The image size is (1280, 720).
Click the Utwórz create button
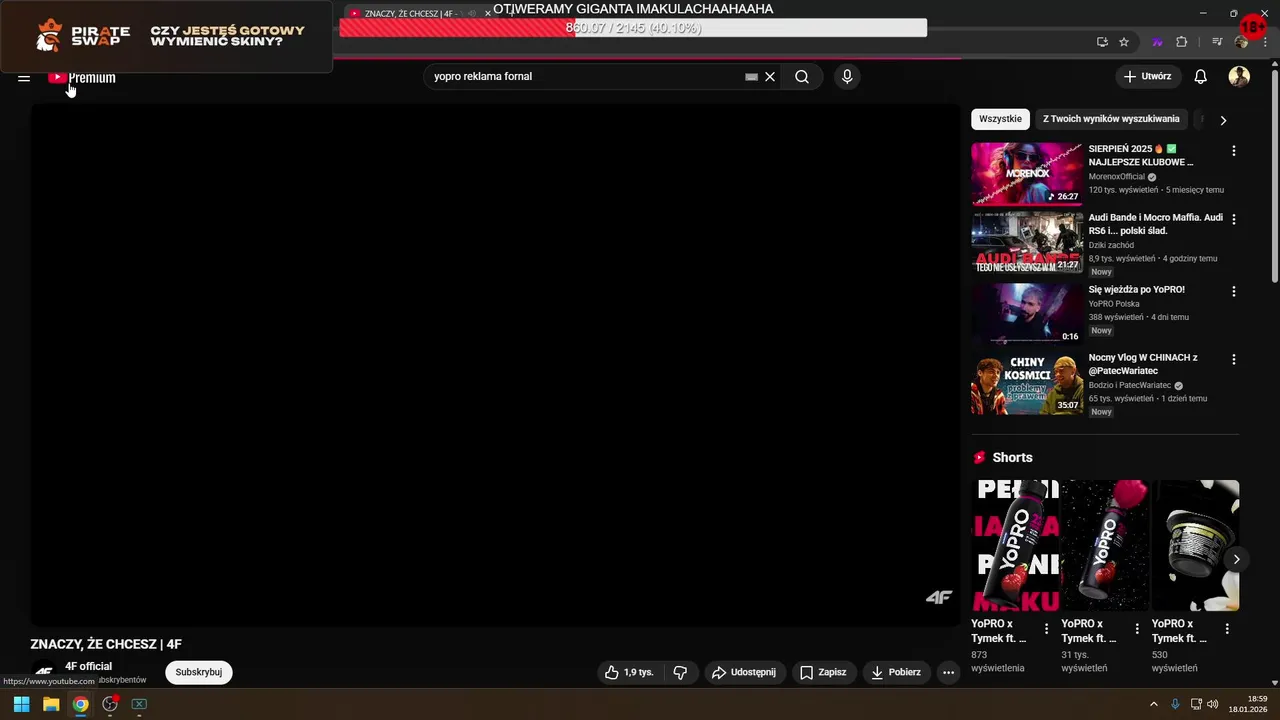[1148, 77]
